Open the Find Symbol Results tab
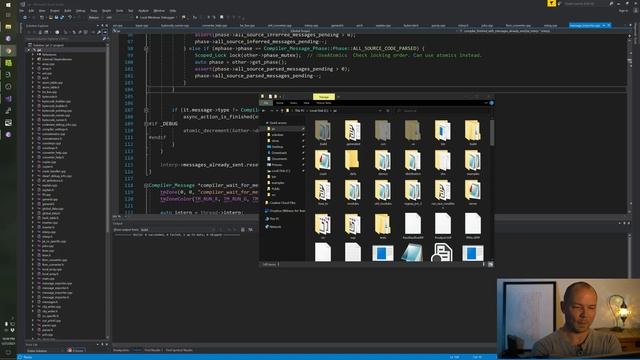Viewport: 640px width, 360px height. (x=179, y=350)
